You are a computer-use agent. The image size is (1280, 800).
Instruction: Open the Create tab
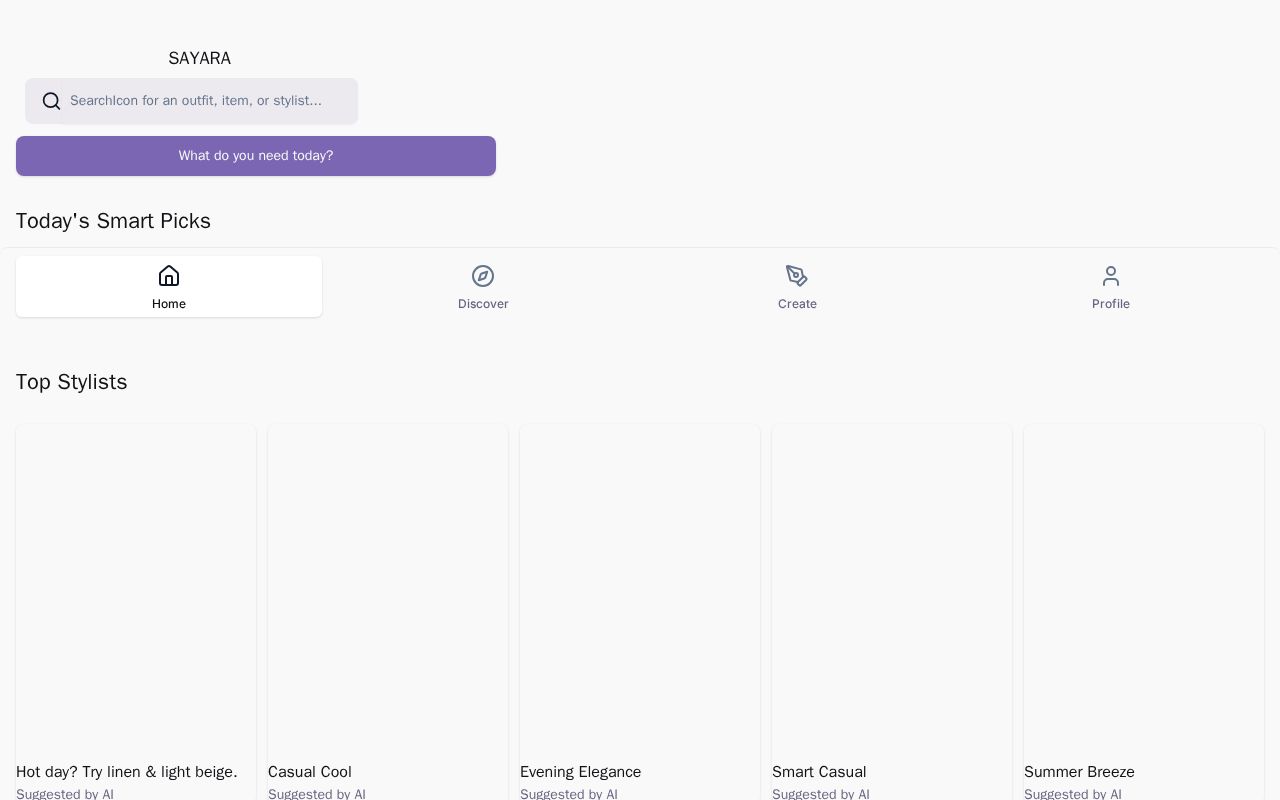(797, 287)
